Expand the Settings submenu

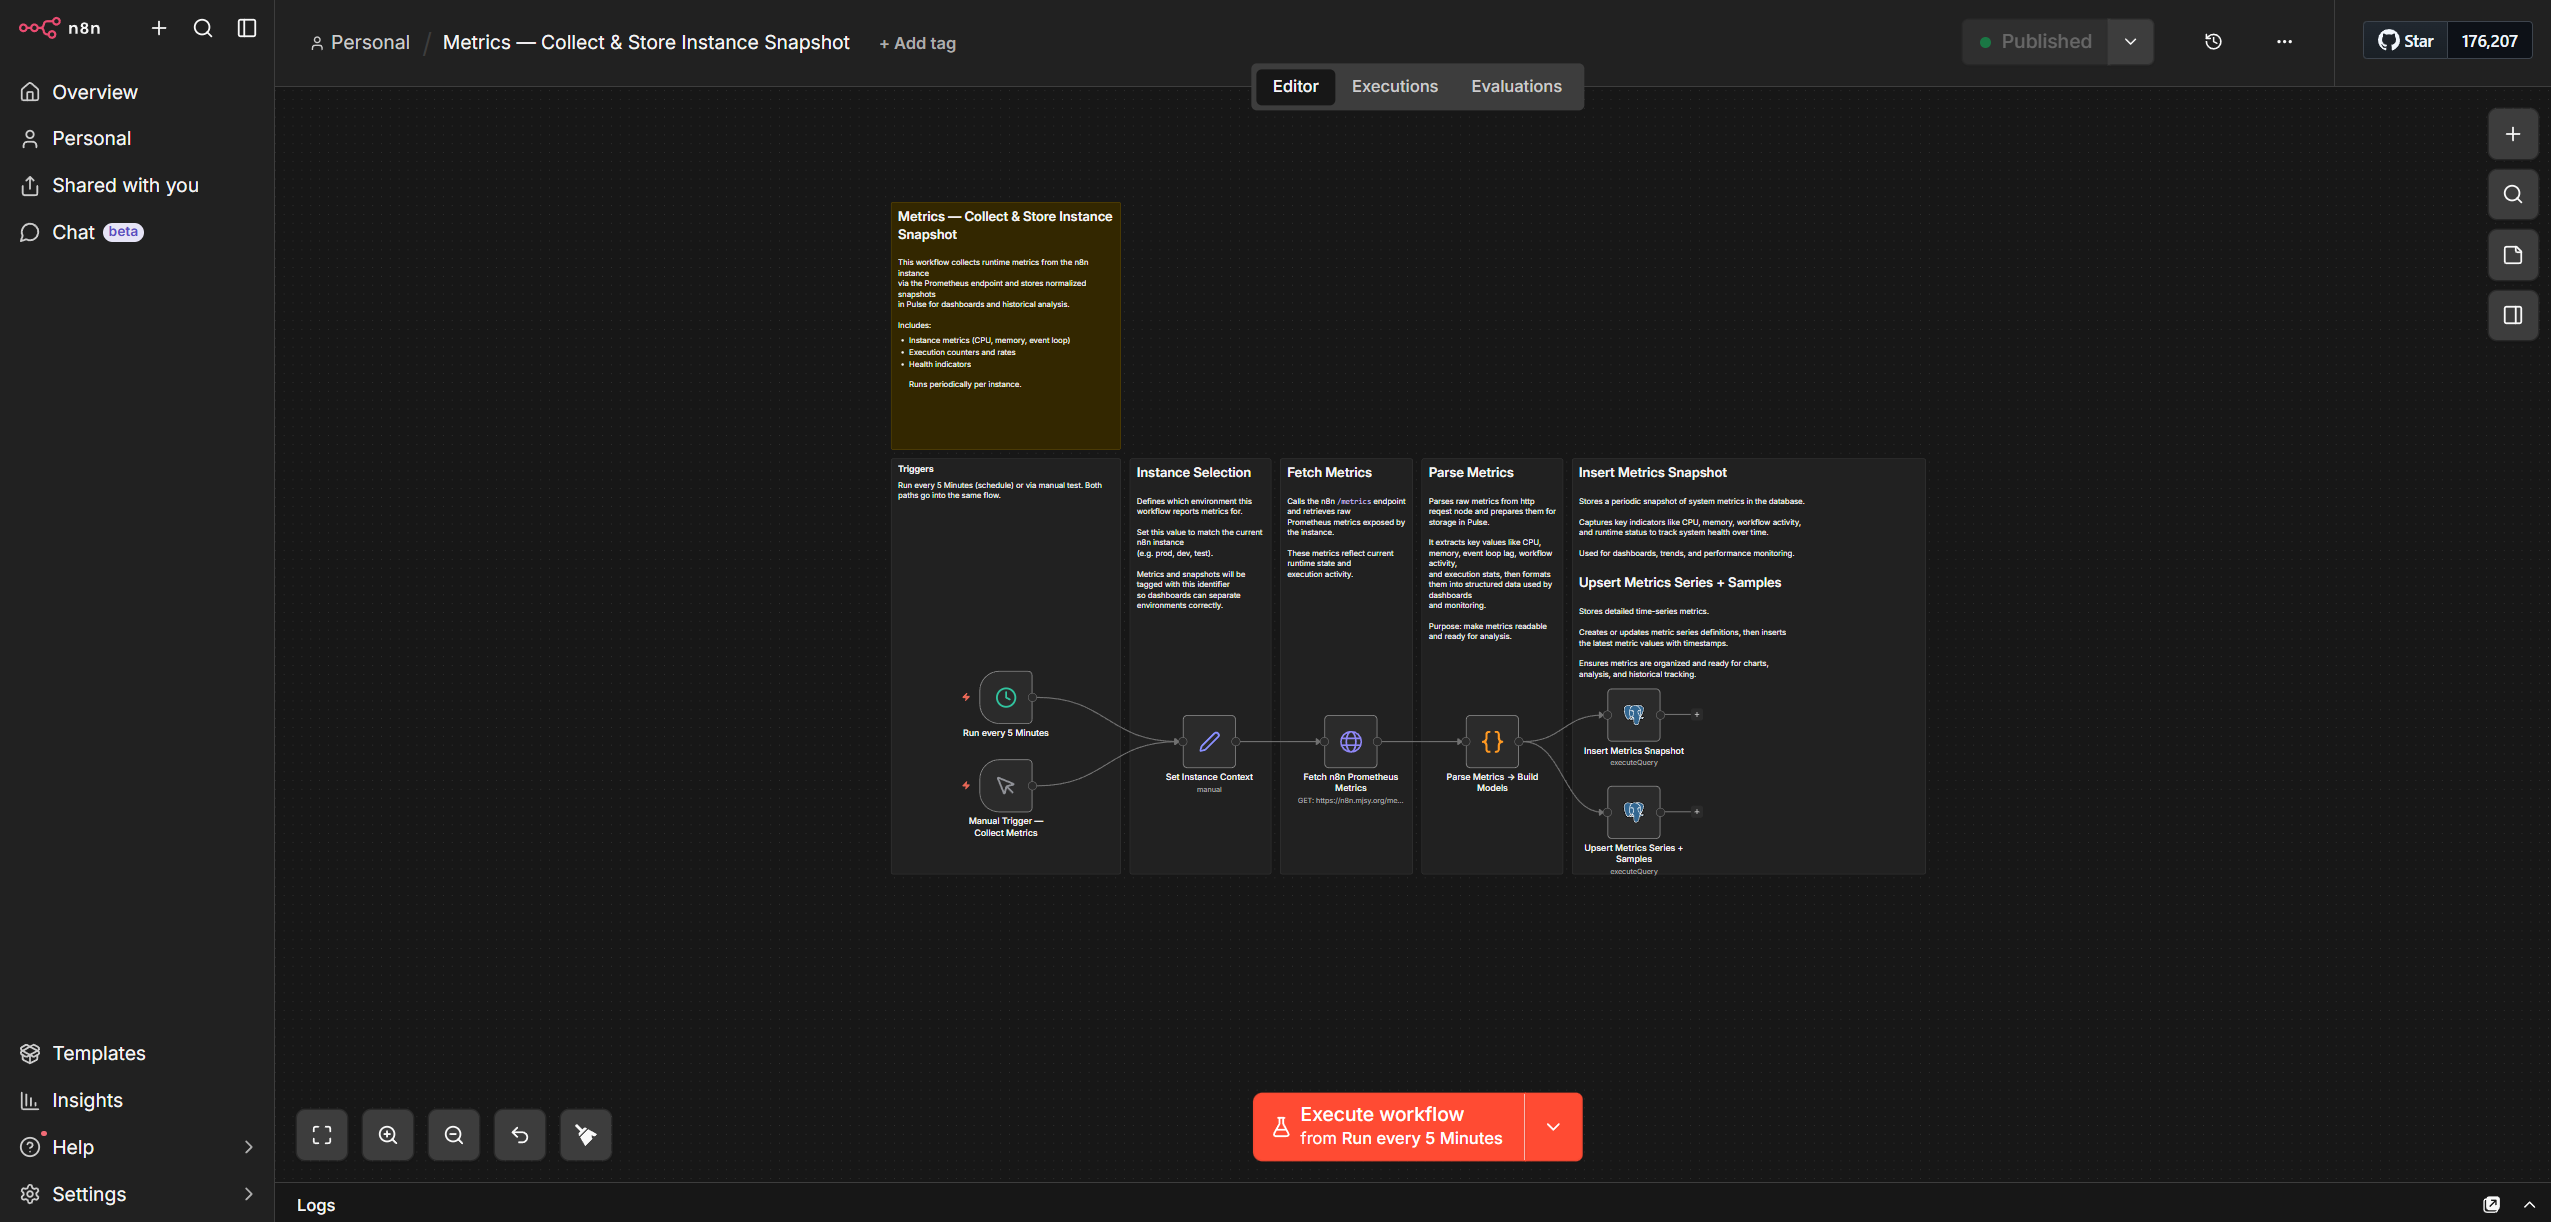pyautogui.click(x=248, y=1194)
